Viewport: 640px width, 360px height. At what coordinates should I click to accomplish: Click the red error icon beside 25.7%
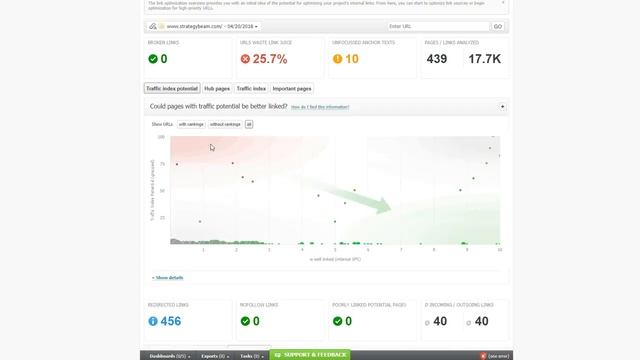[245, 59]
